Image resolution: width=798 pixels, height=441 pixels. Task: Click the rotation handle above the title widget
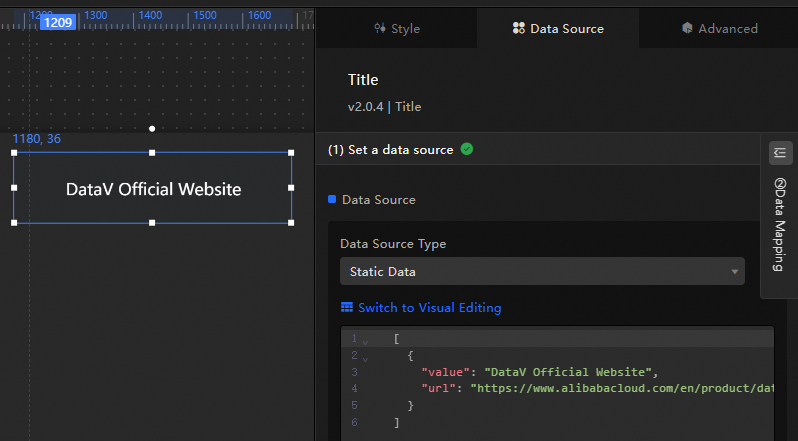point(152,129)
